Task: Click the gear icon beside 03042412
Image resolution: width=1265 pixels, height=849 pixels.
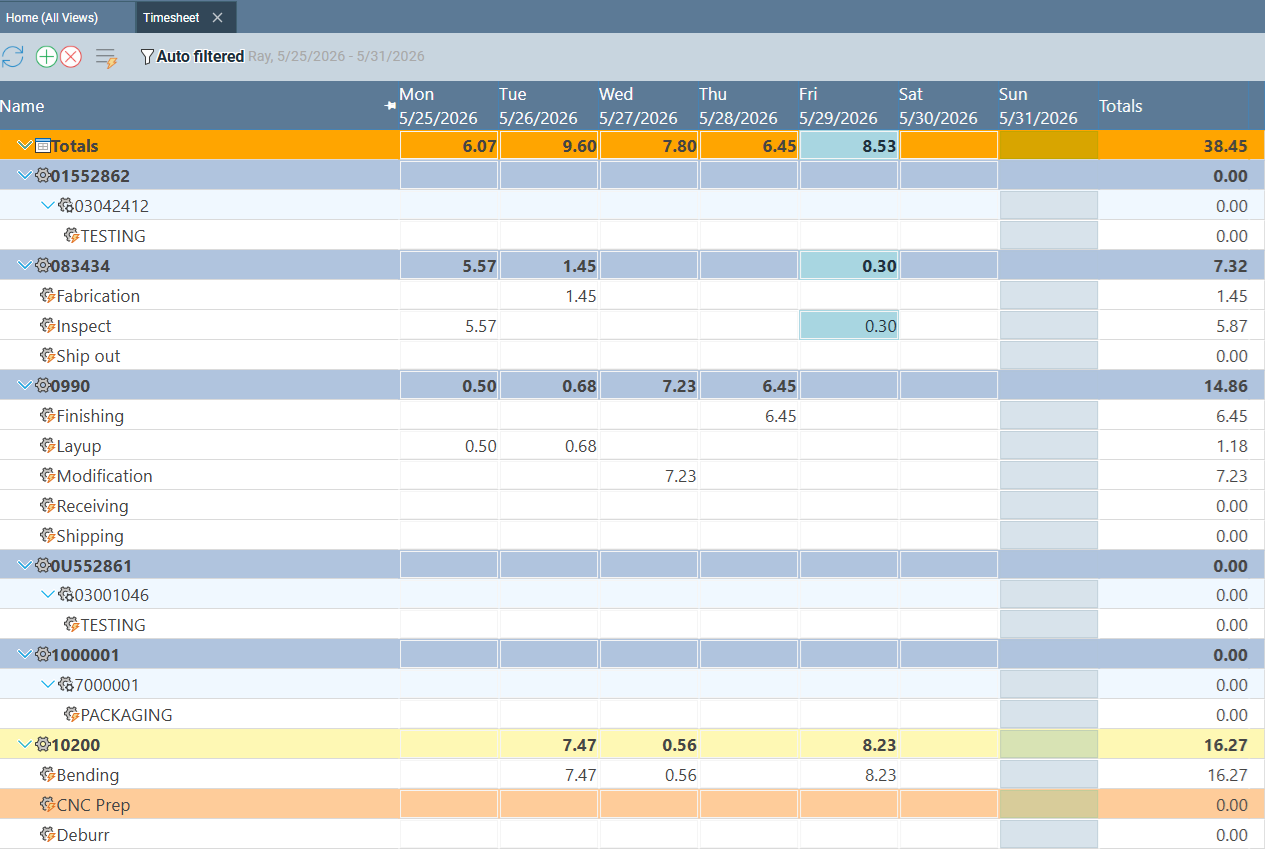Action: pos(66,206)
